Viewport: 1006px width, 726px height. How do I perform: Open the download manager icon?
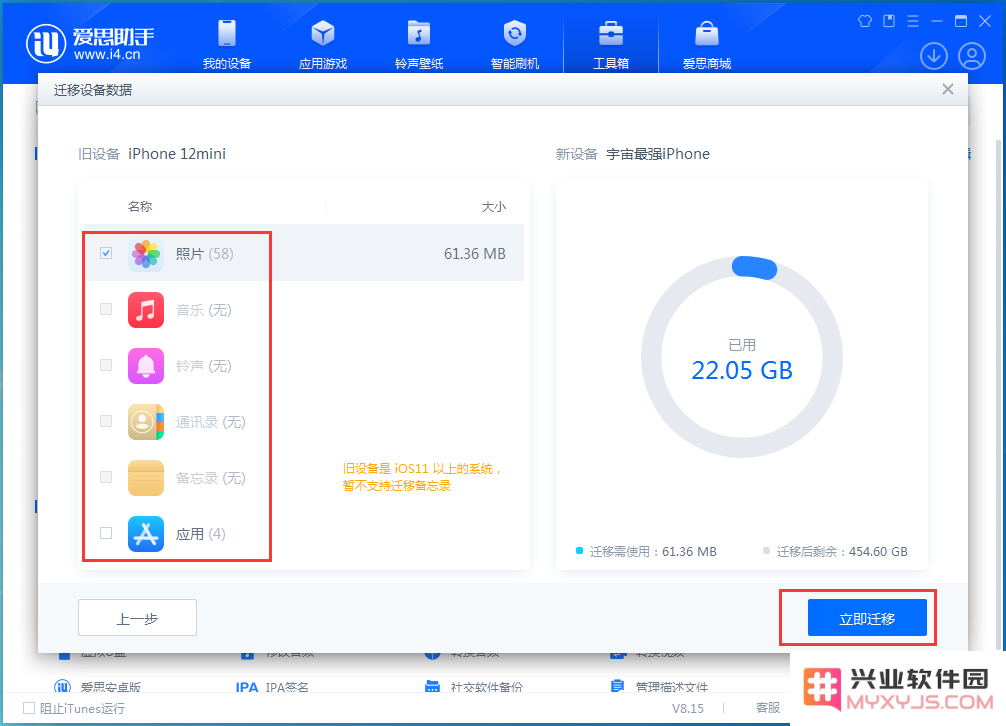coord(934,56)
